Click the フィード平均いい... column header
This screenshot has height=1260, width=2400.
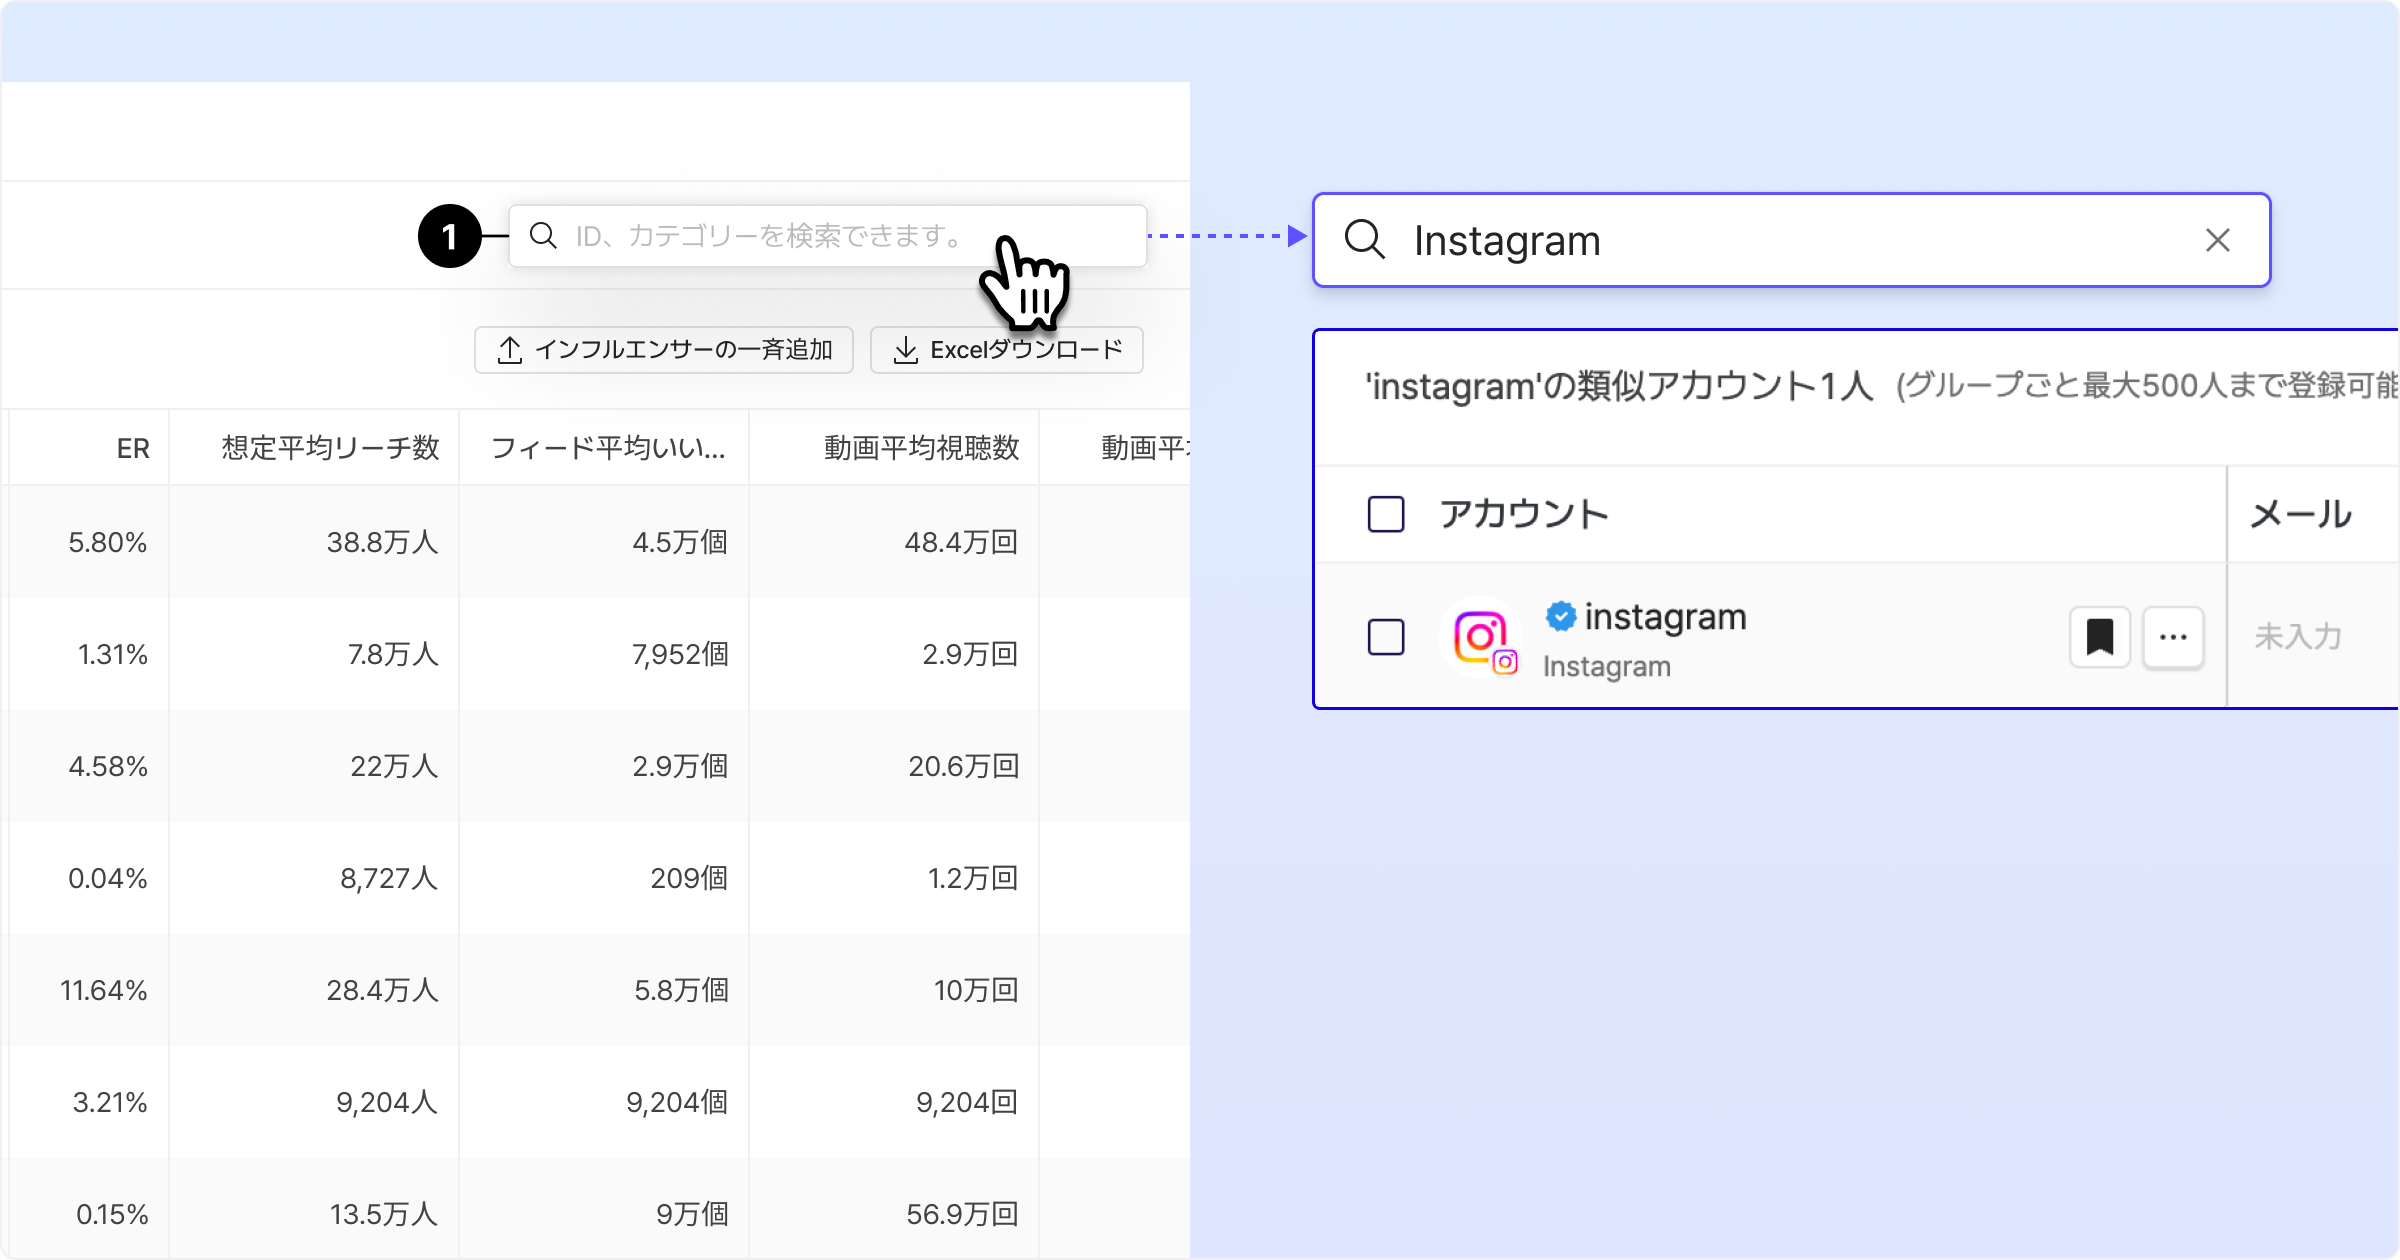[608, 448]
